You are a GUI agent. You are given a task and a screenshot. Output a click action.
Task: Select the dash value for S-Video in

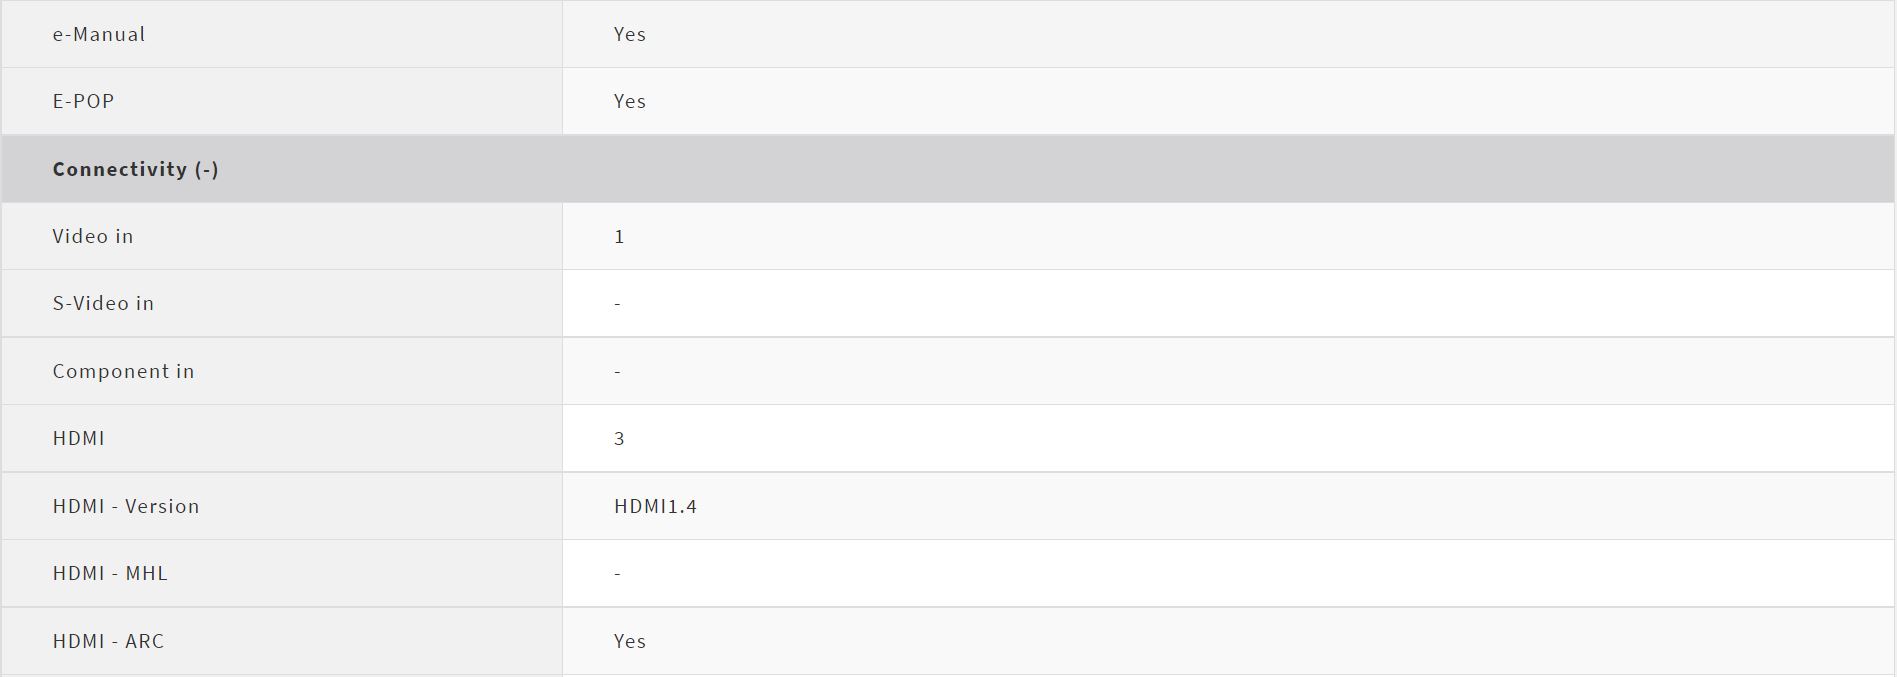[617, 304]
